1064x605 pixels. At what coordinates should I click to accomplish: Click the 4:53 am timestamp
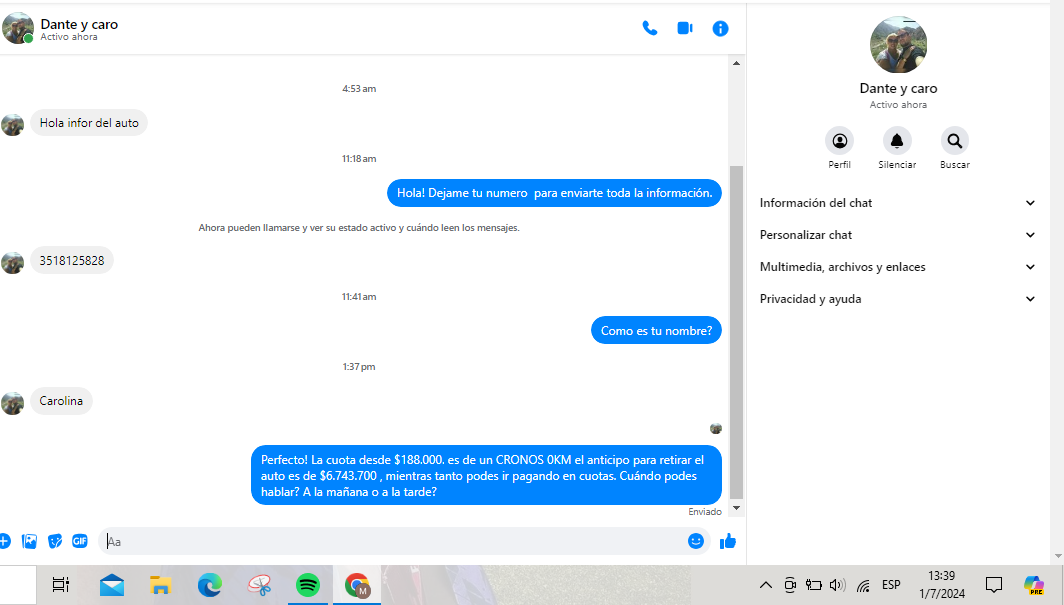click(359, 89)
